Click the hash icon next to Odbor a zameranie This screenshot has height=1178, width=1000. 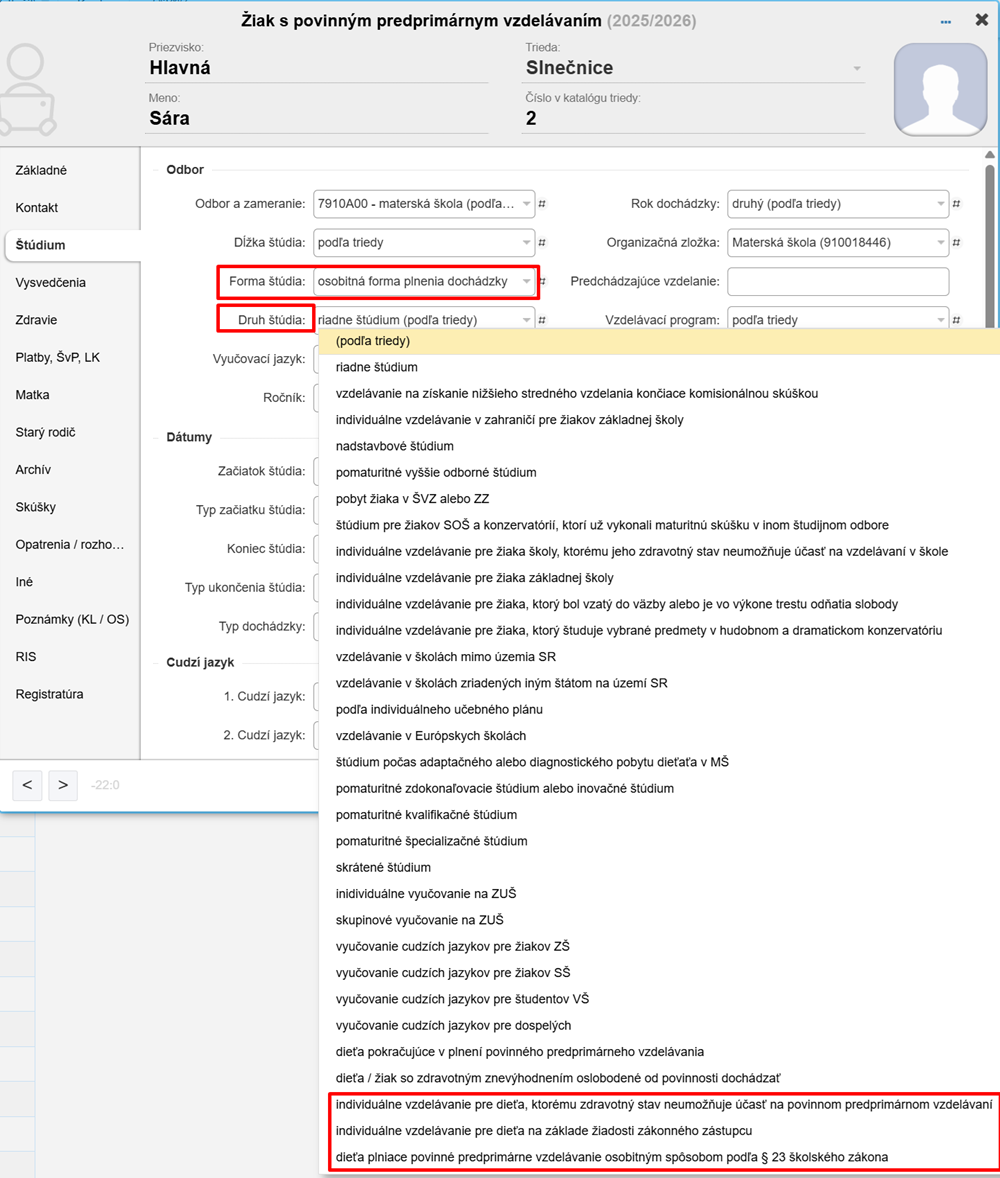click(542, 204)
